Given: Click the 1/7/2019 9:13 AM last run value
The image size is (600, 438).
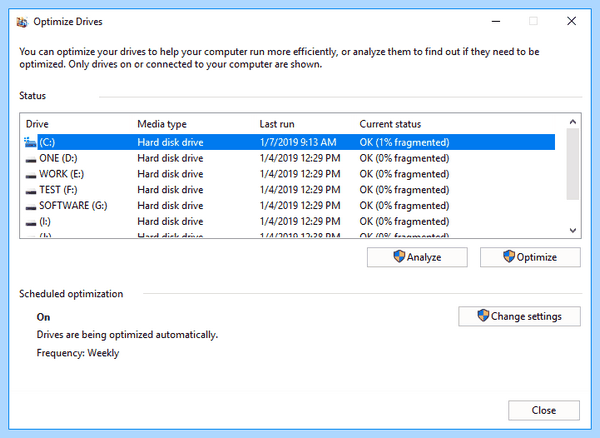Looking at the screenshot, I should [x=298, y=142].
